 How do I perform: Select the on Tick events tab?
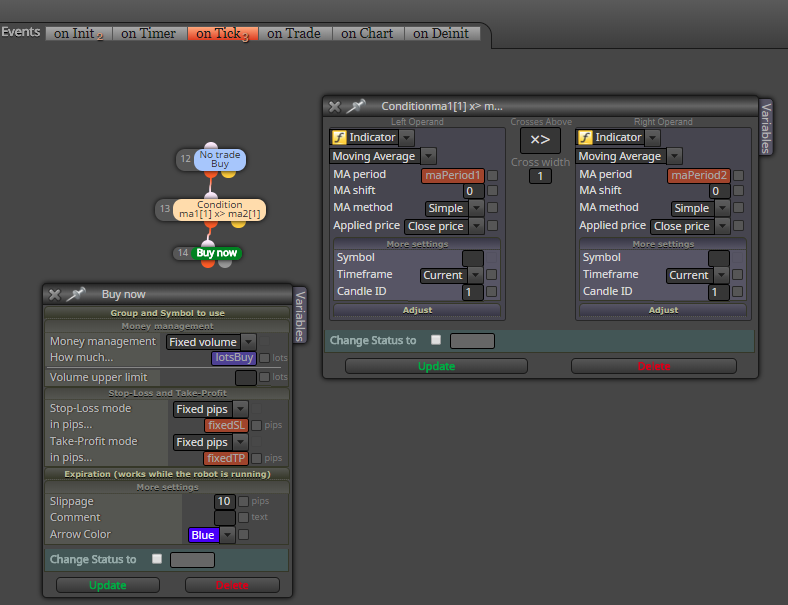(223, 34)
